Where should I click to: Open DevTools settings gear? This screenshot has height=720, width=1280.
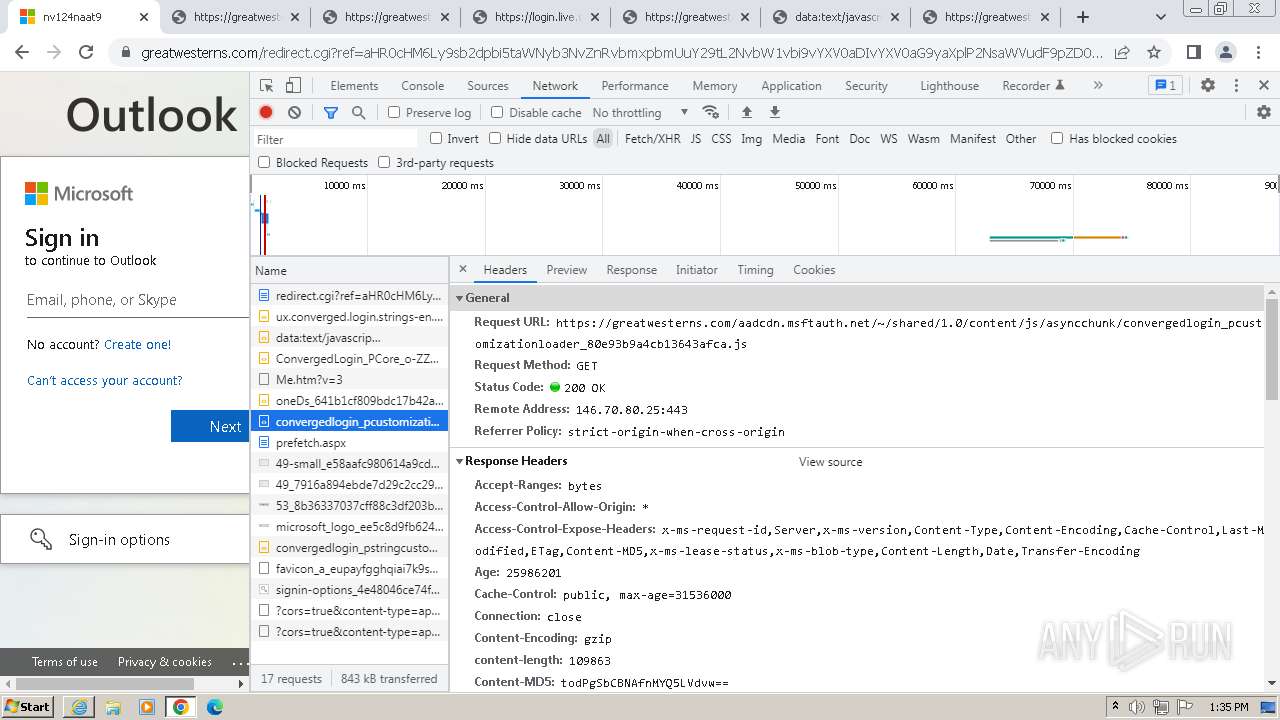click(1208, 86)
